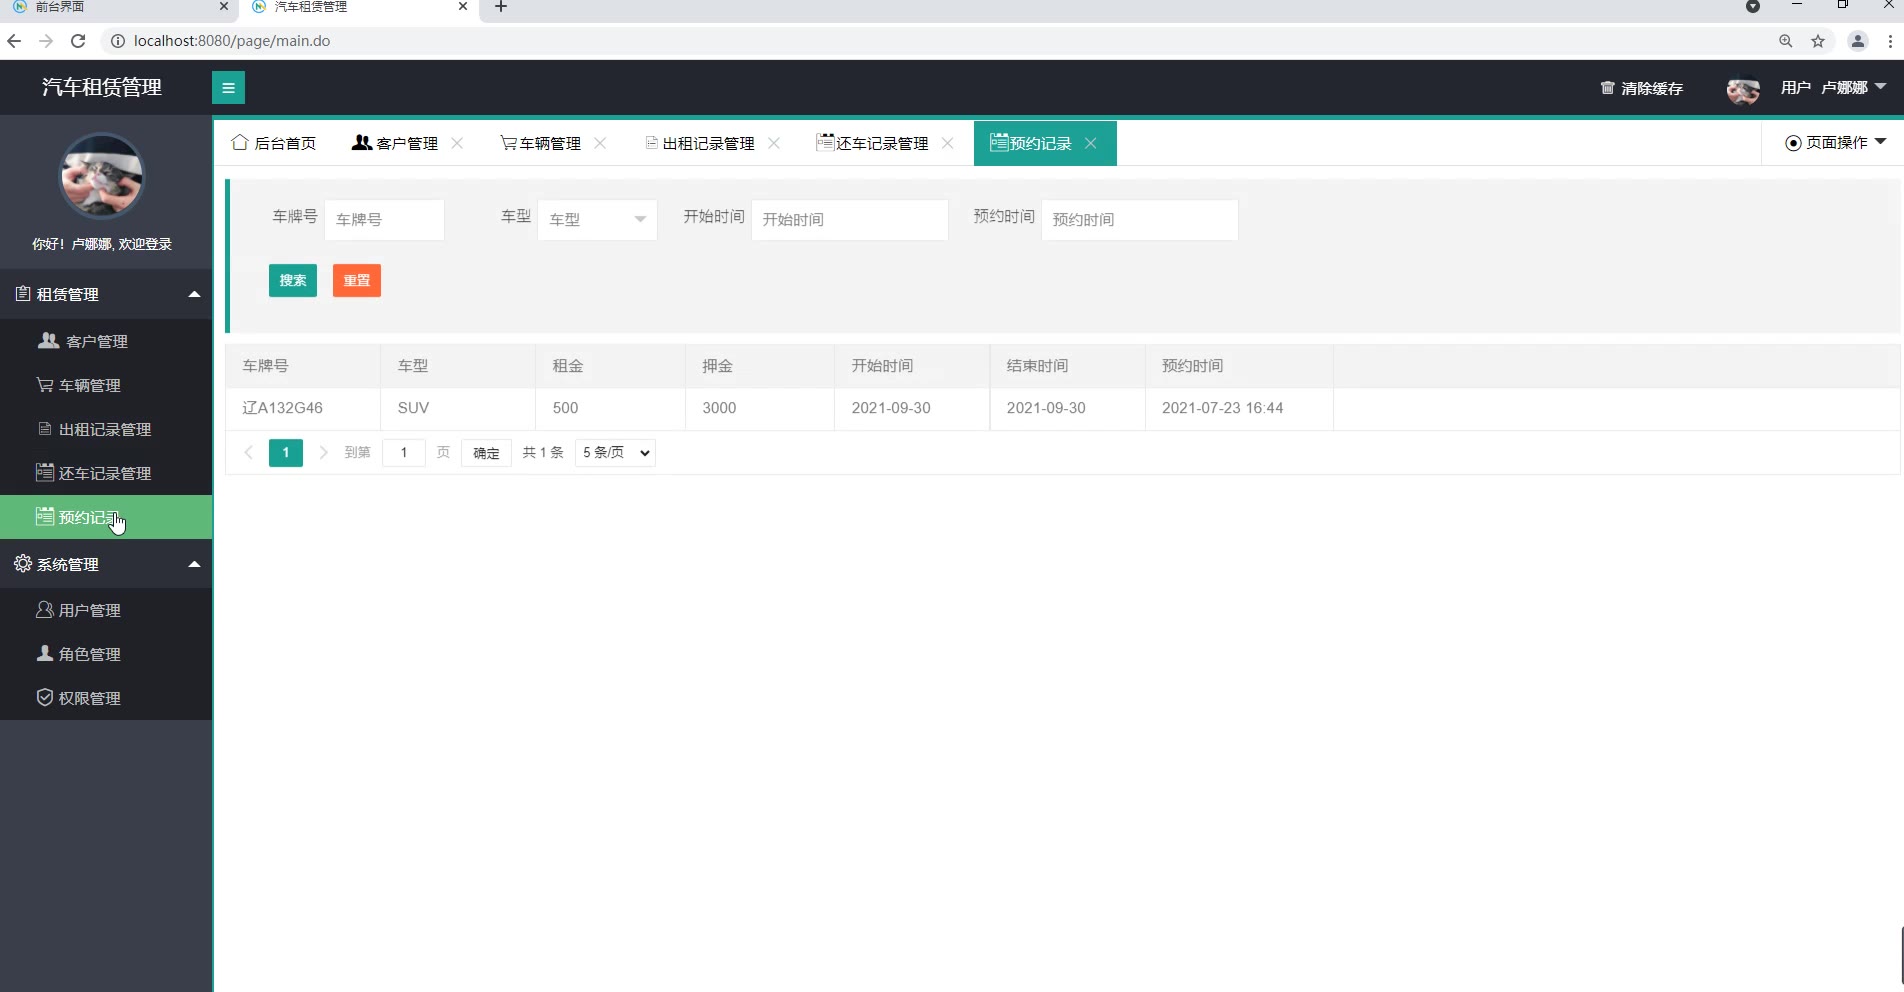The width and height of the screenshot is (1904, 992).
Task: Open 车辆管理 in the sidebar
Action: click(106, 385)
